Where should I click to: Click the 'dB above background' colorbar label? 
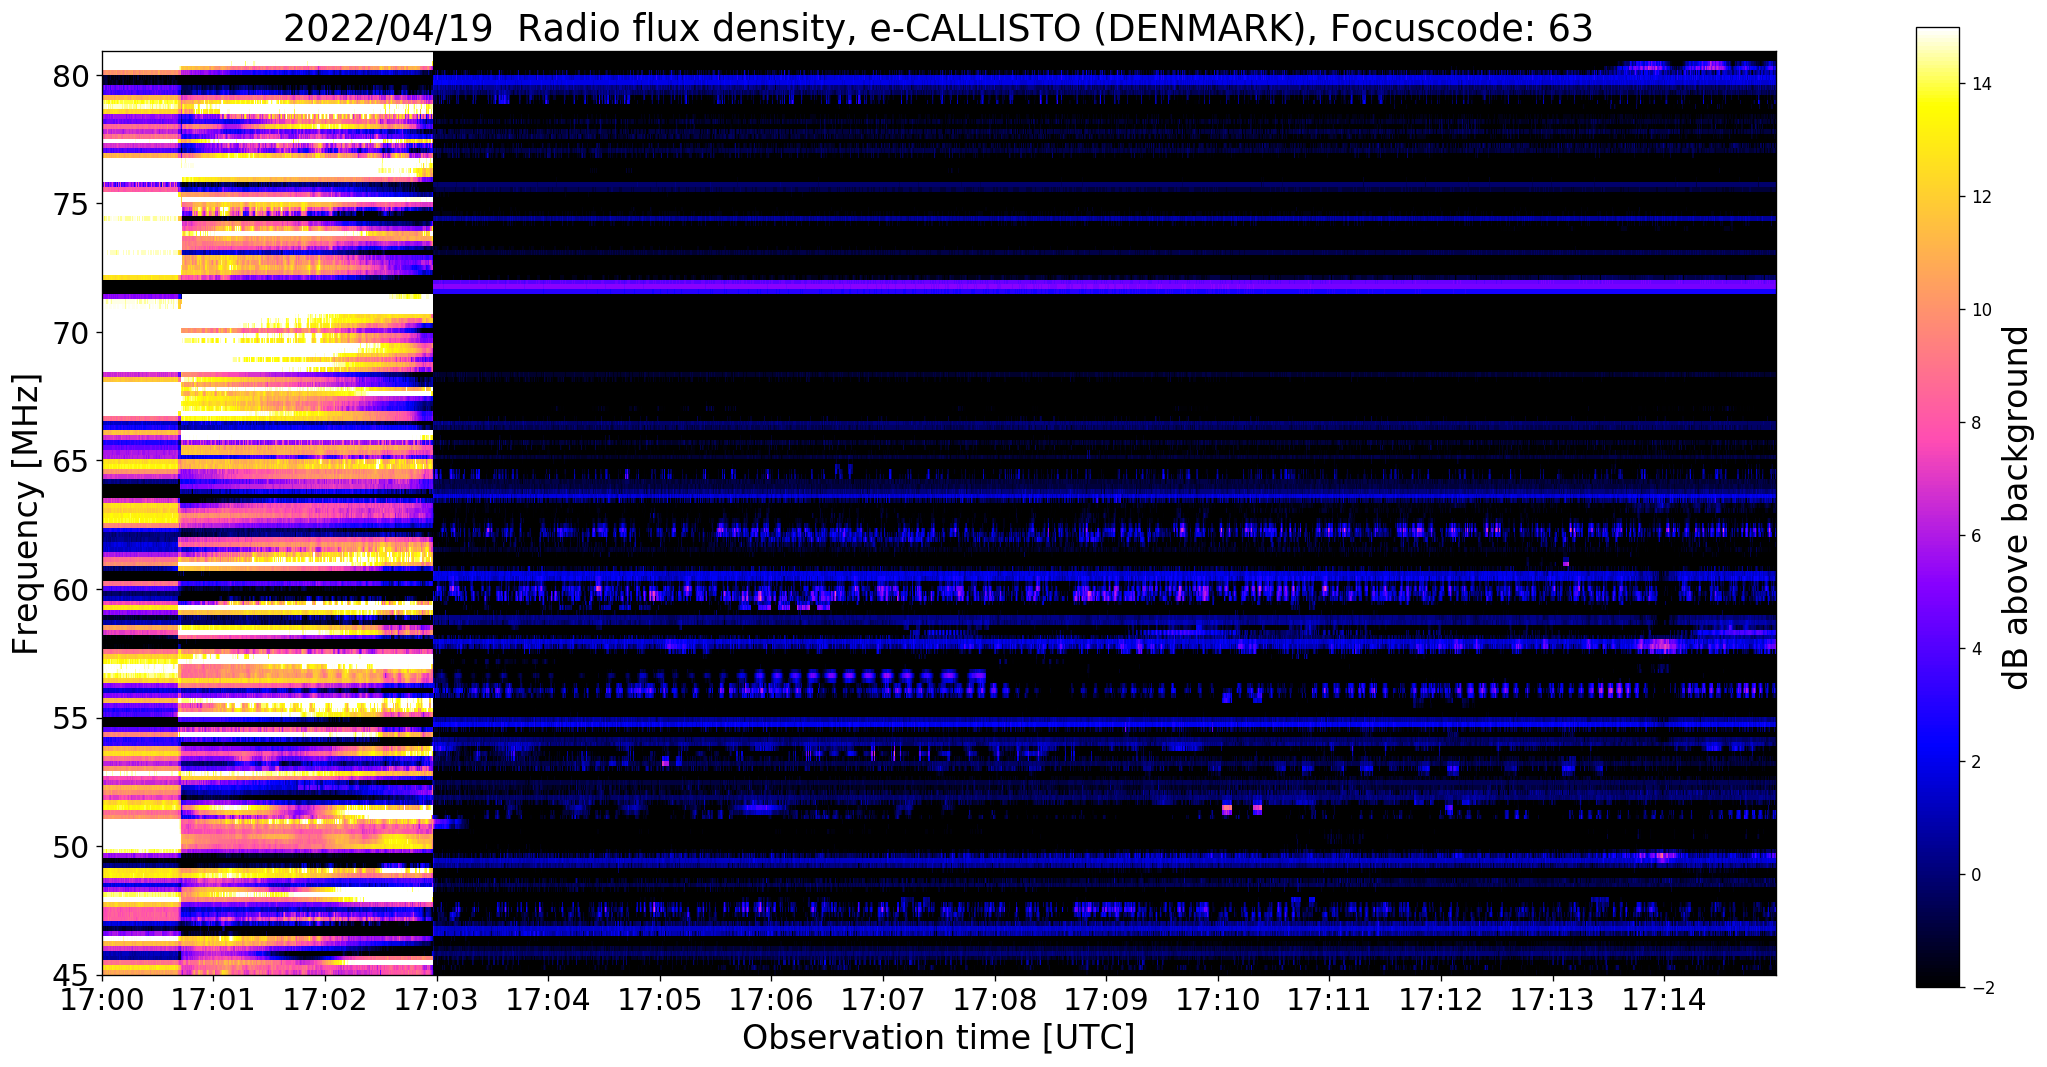coord(2017,507)
